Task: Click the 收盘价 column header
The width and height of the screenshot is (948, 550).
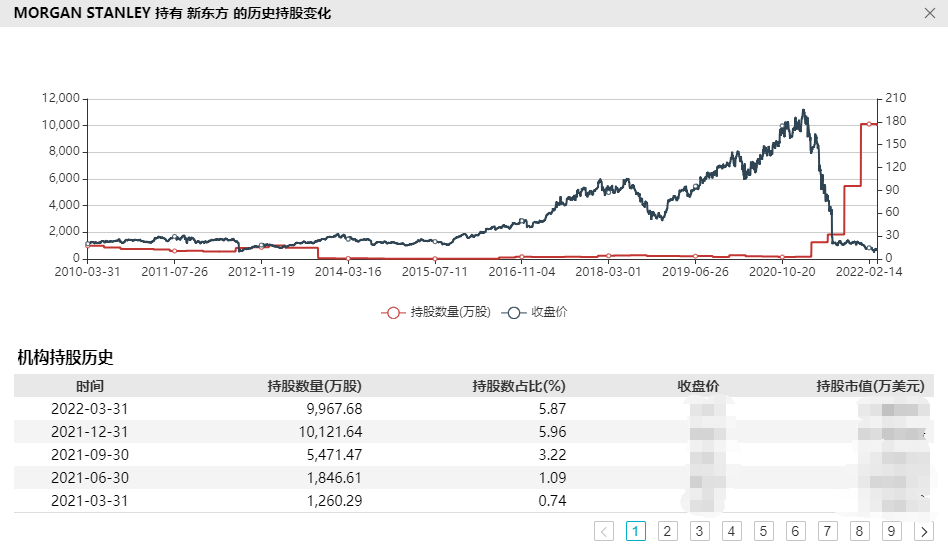Action: (698, 386)
